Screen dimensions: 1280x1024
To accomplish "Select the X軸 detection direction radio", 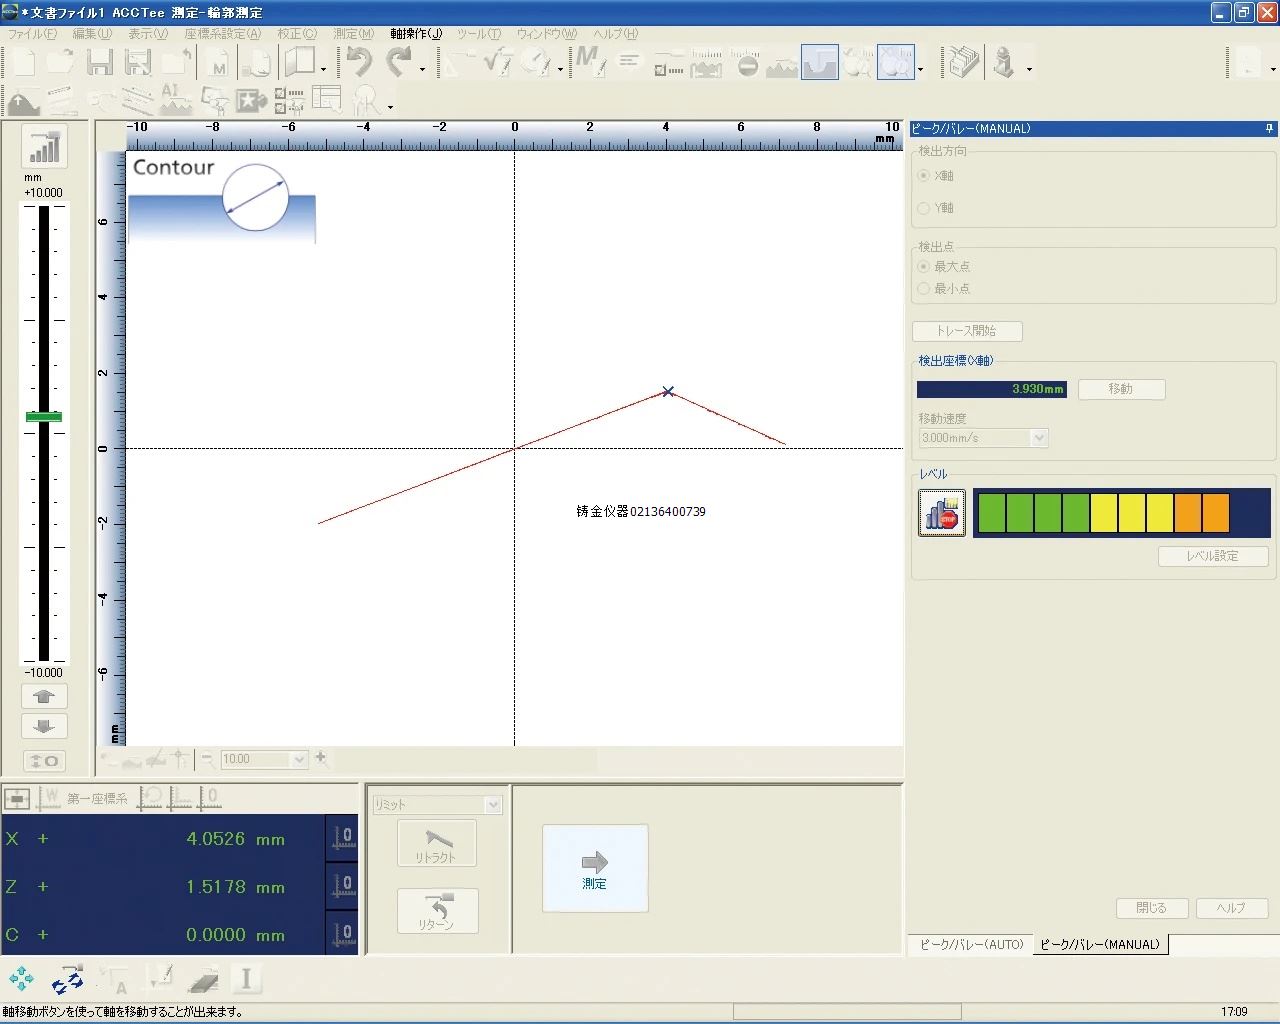I will [924, 176].
